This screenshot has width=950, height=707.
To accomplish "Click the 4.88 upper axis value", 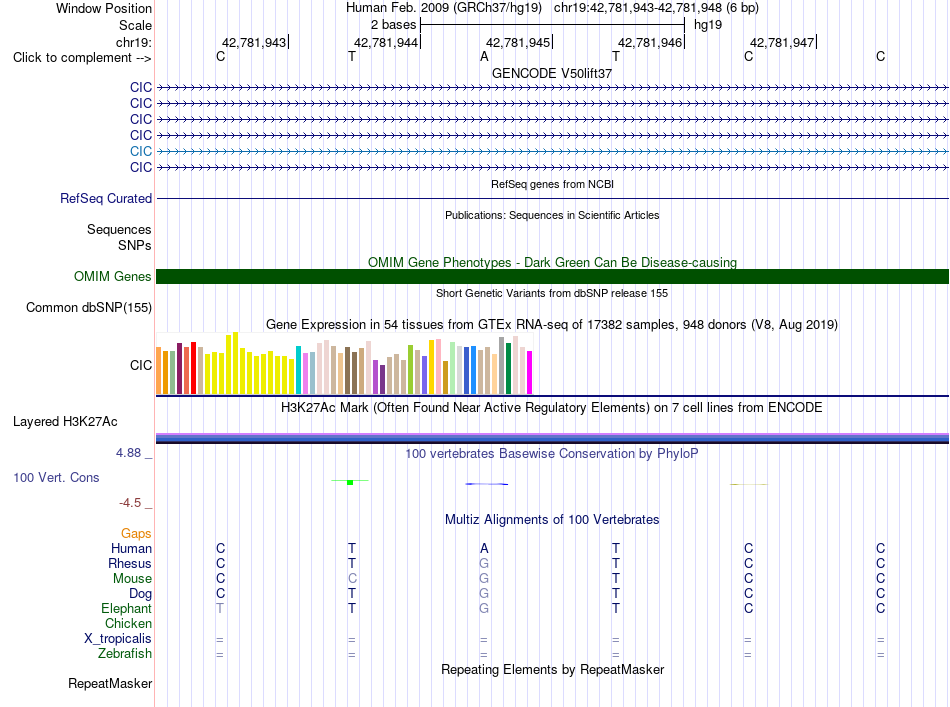I will coord(128,453).
